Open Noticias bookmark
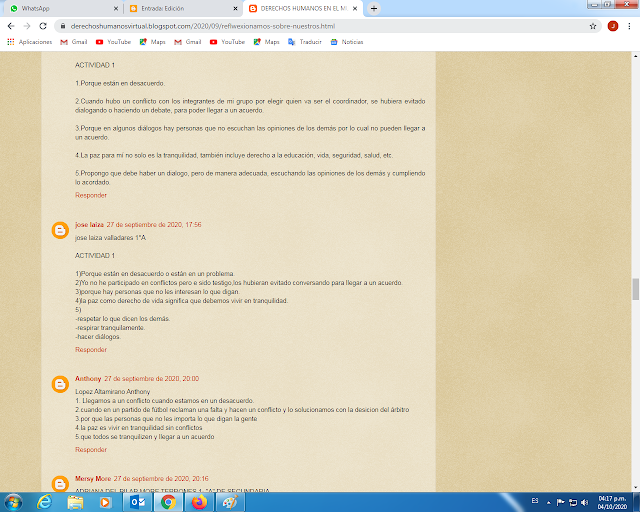The height and width of the screenshot is (512, 640). pyautogui.click(x=347, y=42)
